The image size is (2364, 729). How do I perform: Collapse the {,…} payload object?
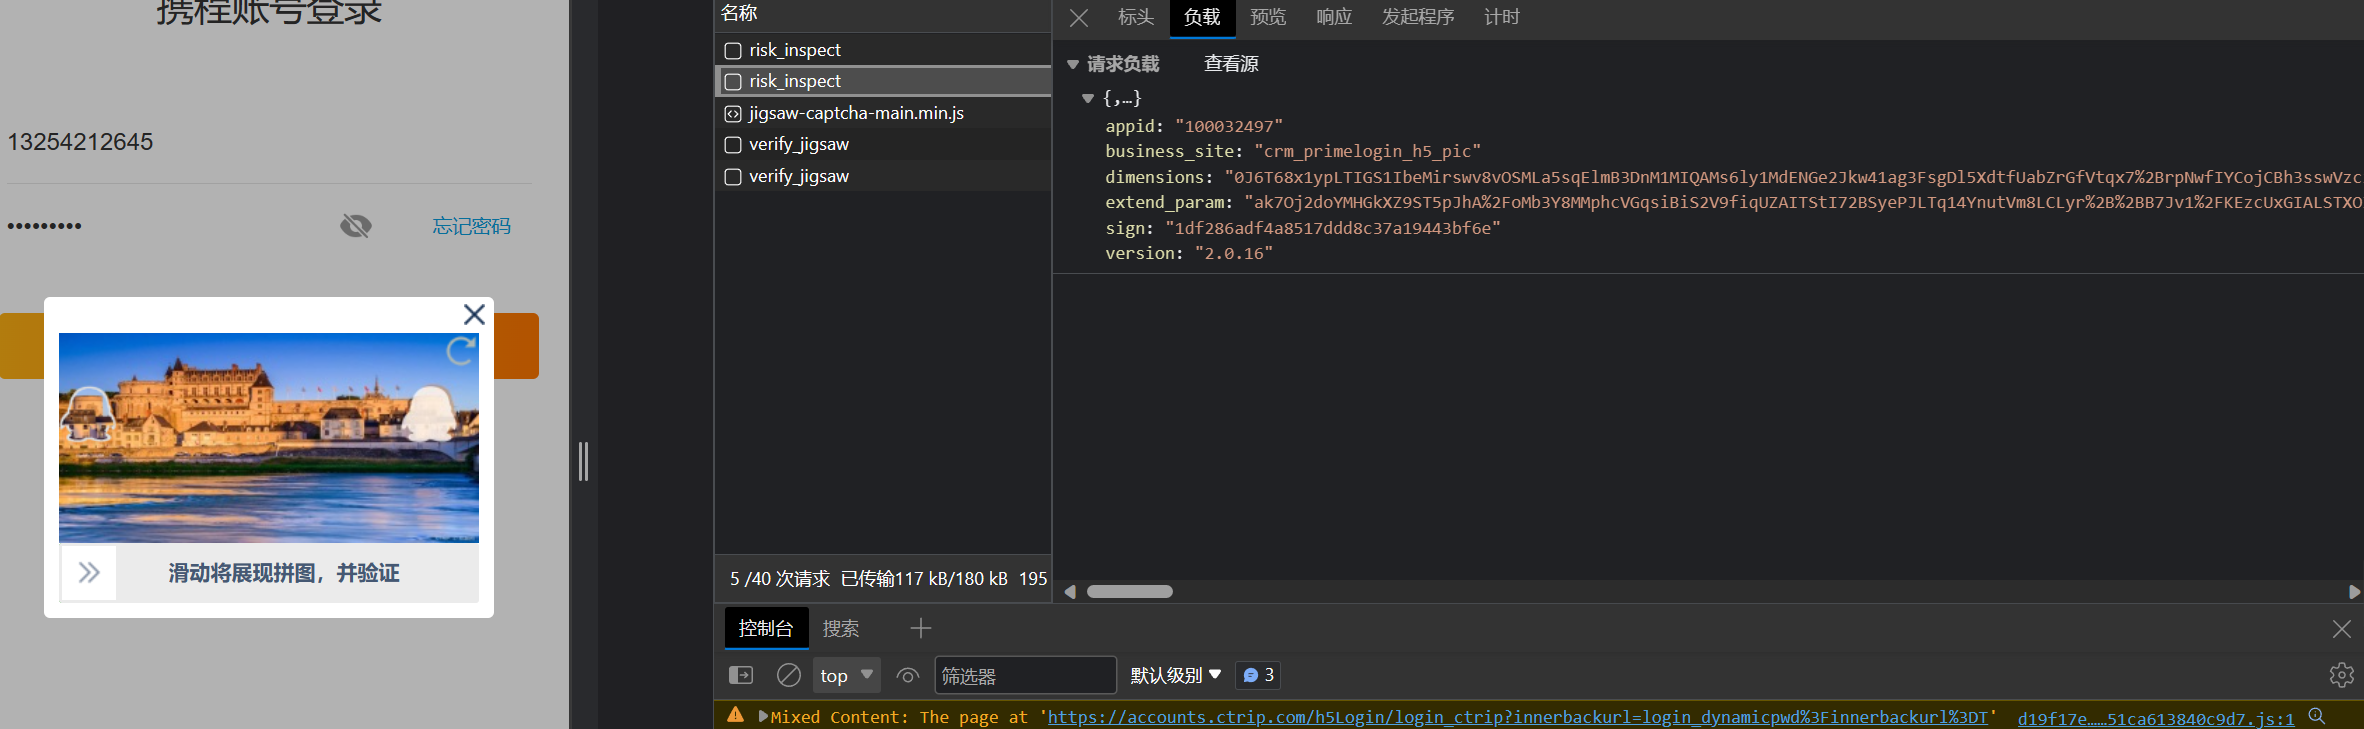pyautogui.click(x=1088, y=98)
